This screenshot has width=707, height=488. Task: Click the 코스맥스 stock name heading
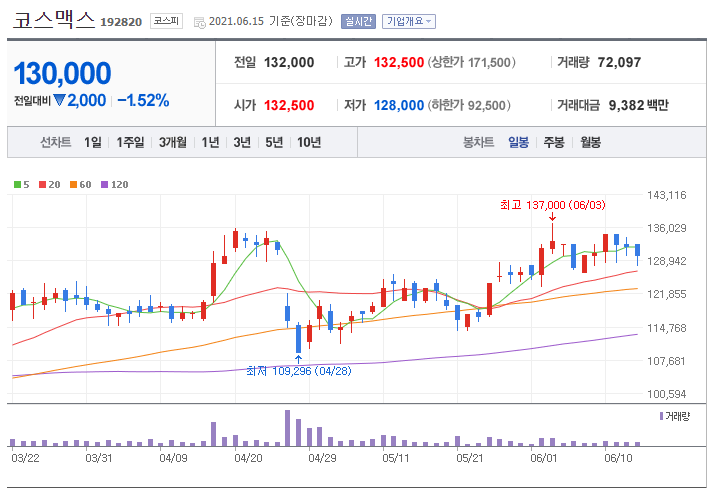[x=54, y=20]
